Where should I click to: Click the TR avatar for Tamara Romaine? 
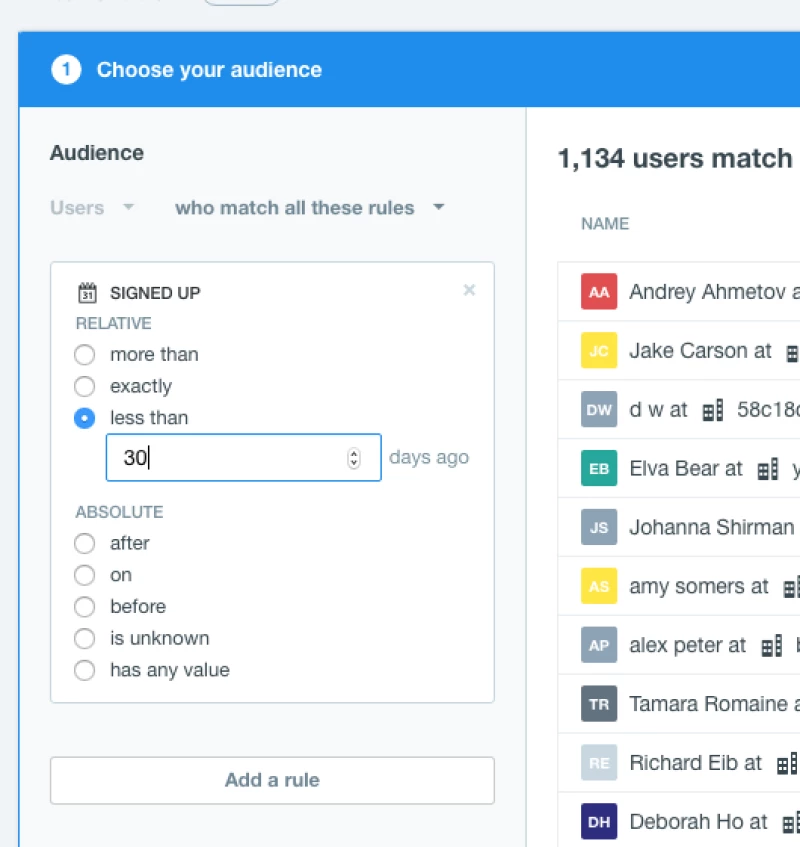(599, 704)
